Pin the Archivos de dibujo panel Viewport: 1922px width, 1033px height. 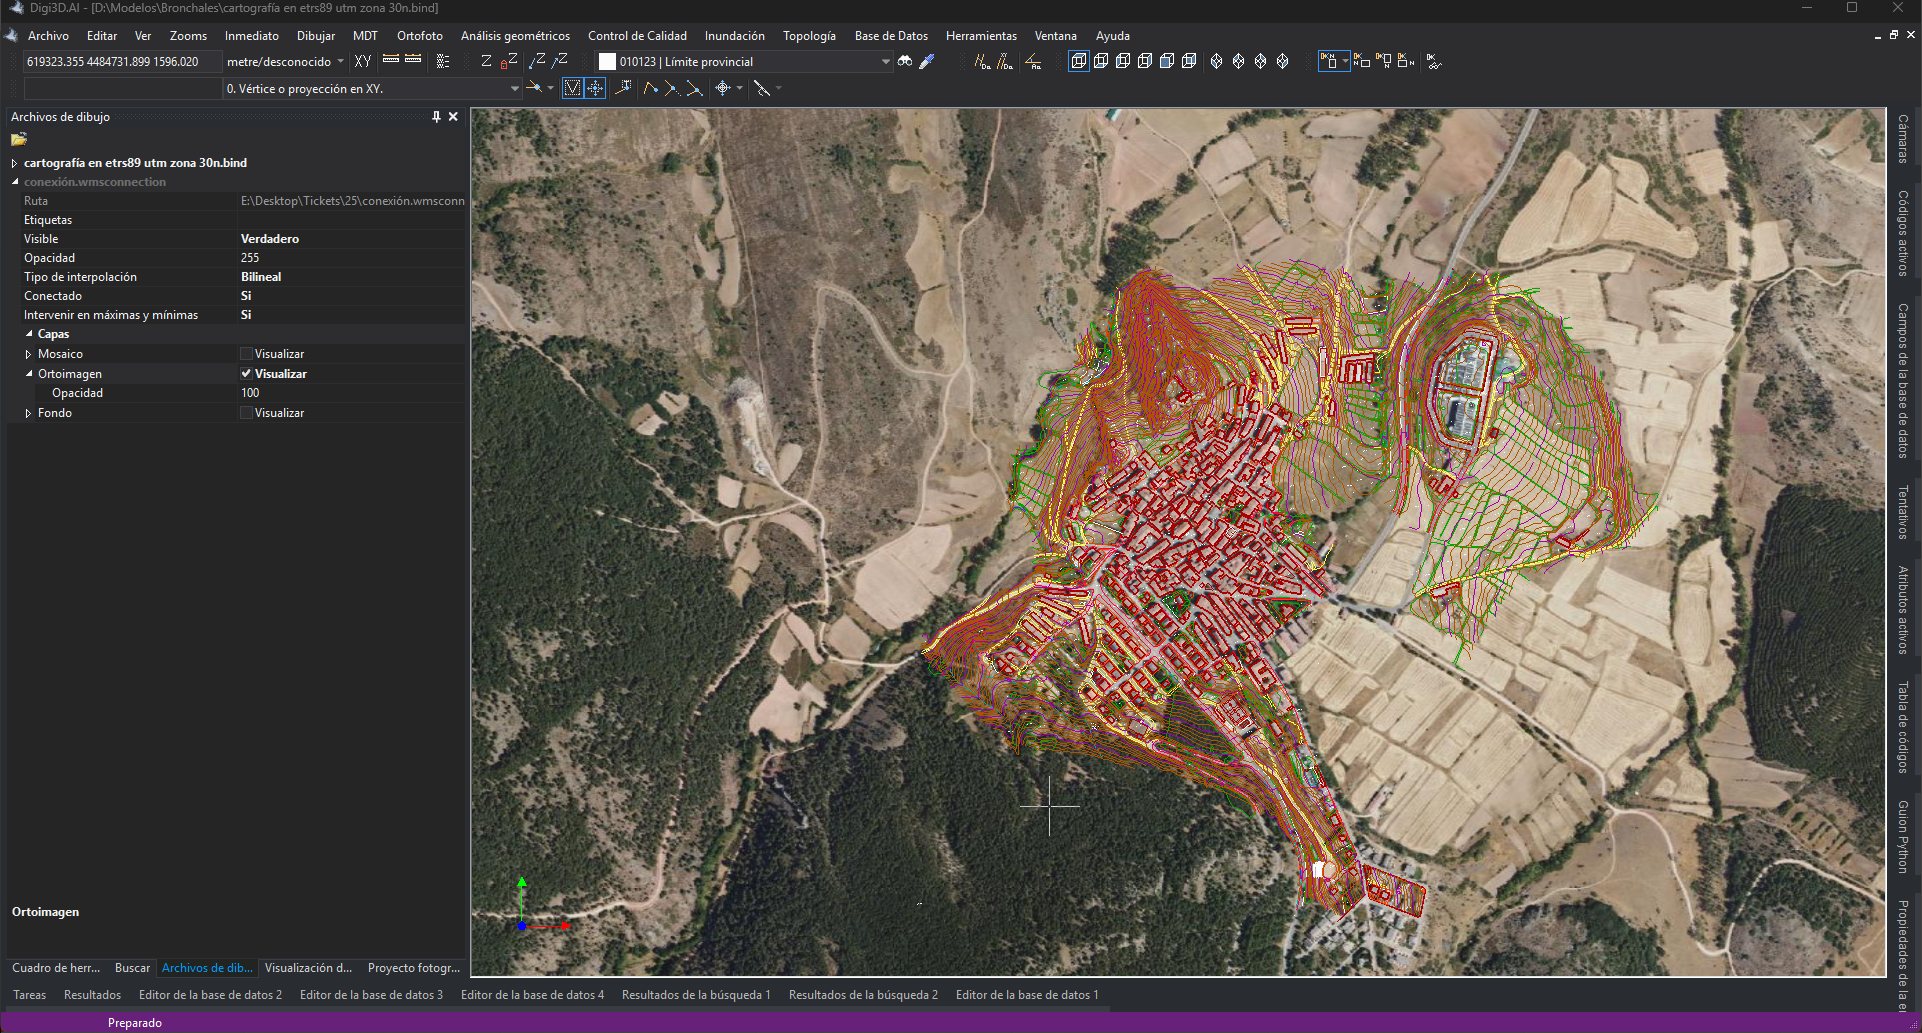tap(436, 117)
